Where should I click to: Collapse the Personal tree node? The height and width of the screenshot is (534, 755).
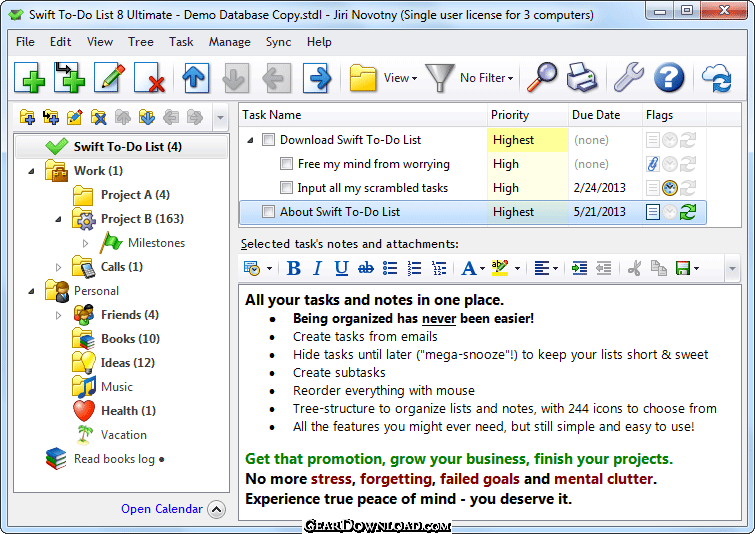pyautogui.click(x=31, y=291)
